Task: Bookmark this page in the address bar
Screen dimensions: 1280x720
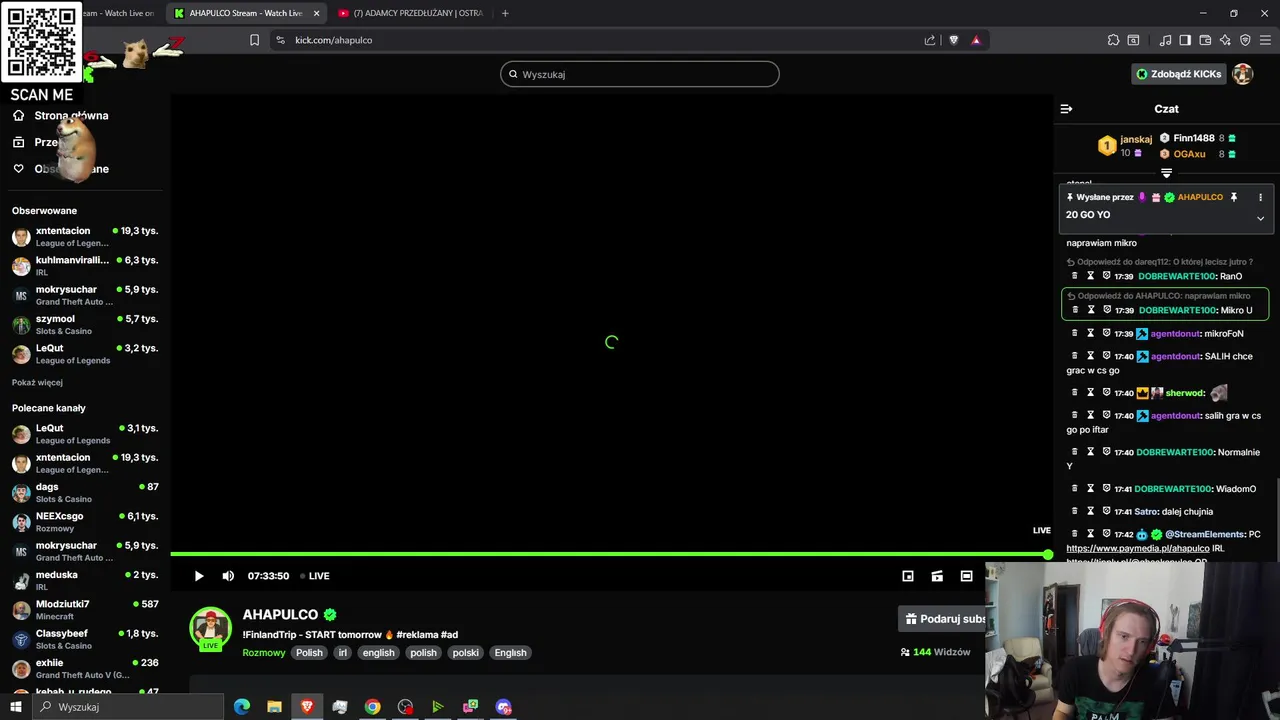Action: click(x=254, y=40)
